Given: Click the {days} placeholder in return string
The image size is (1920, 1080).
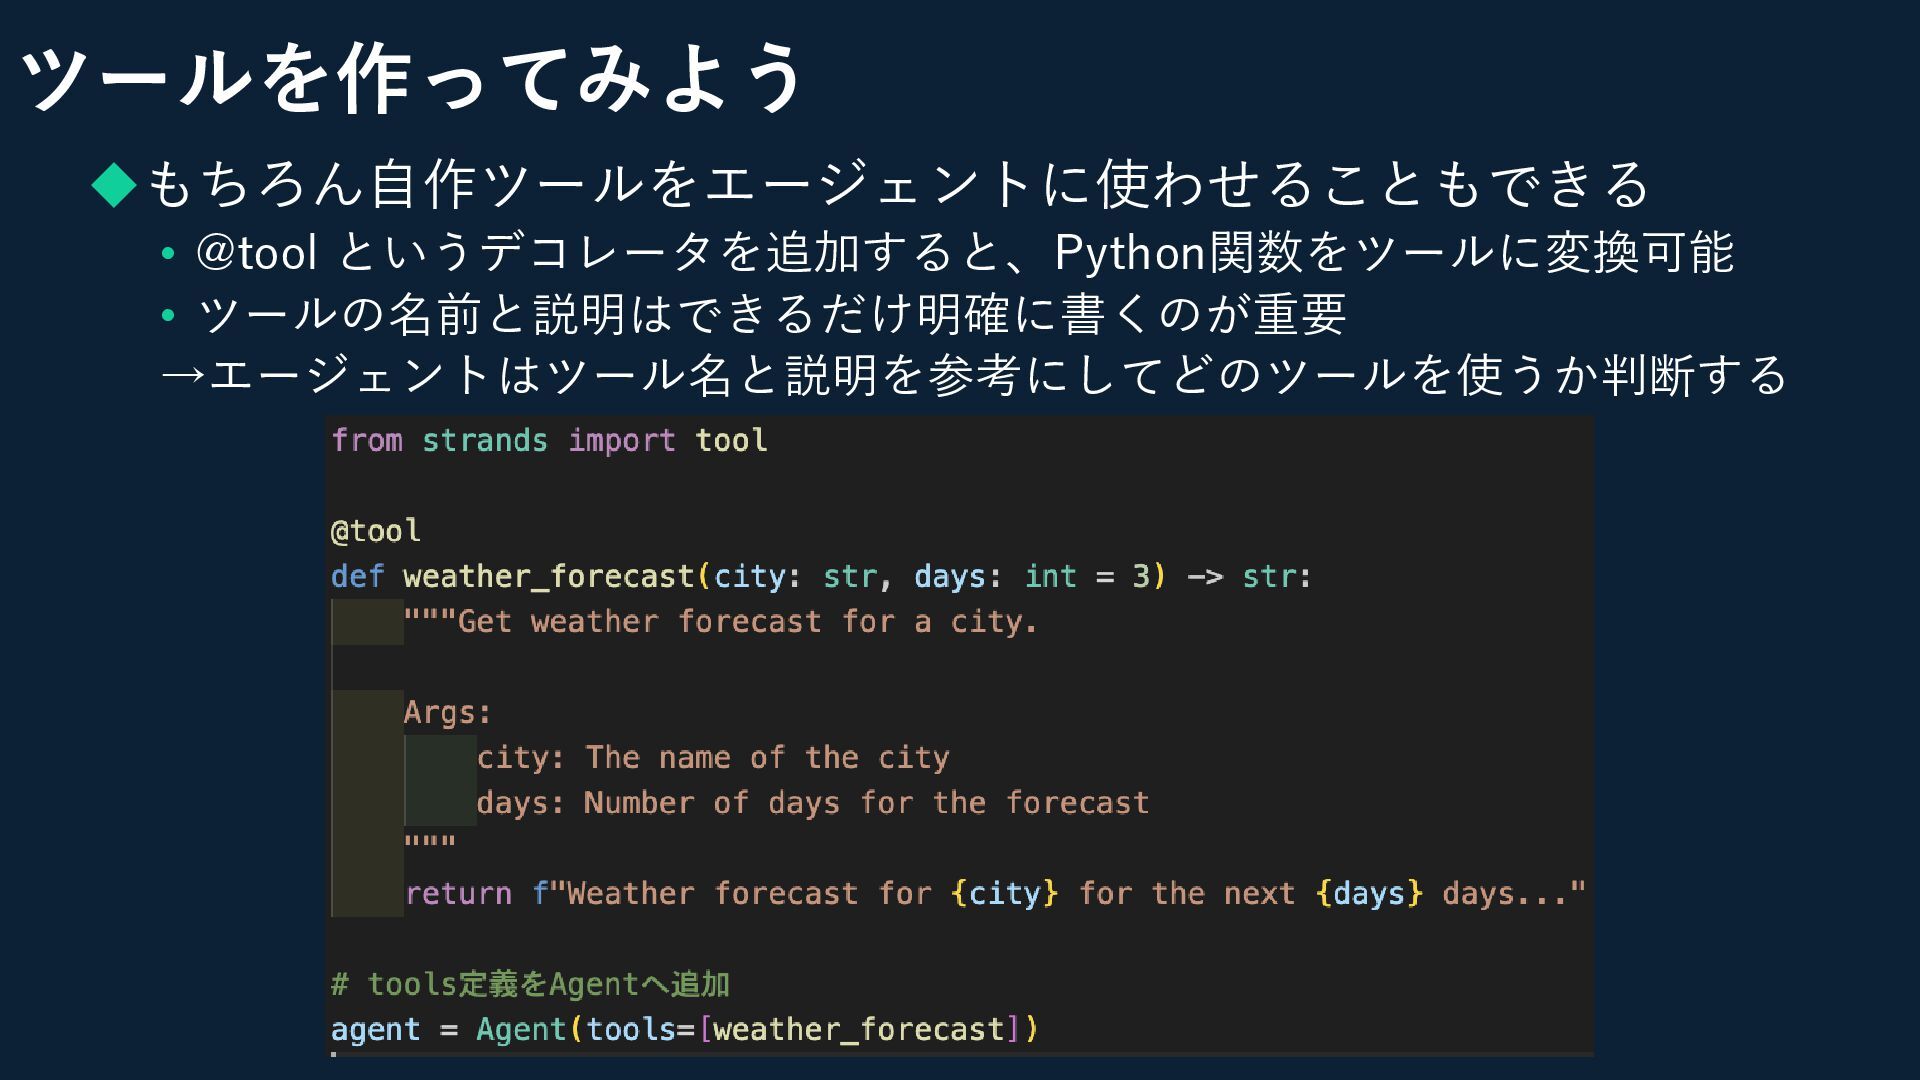Looking at the screenshot, I should [1369, 893].
